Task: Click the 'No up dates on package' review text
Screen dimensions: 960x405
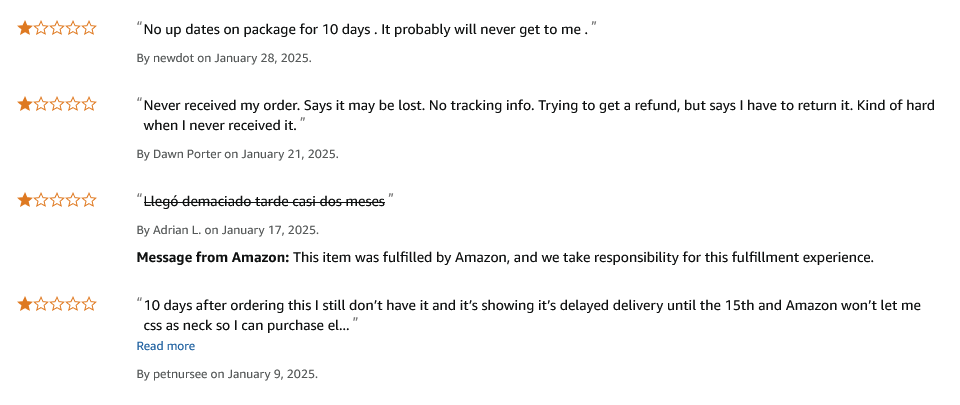Action: pyautogui.click(x=366, y=30)
